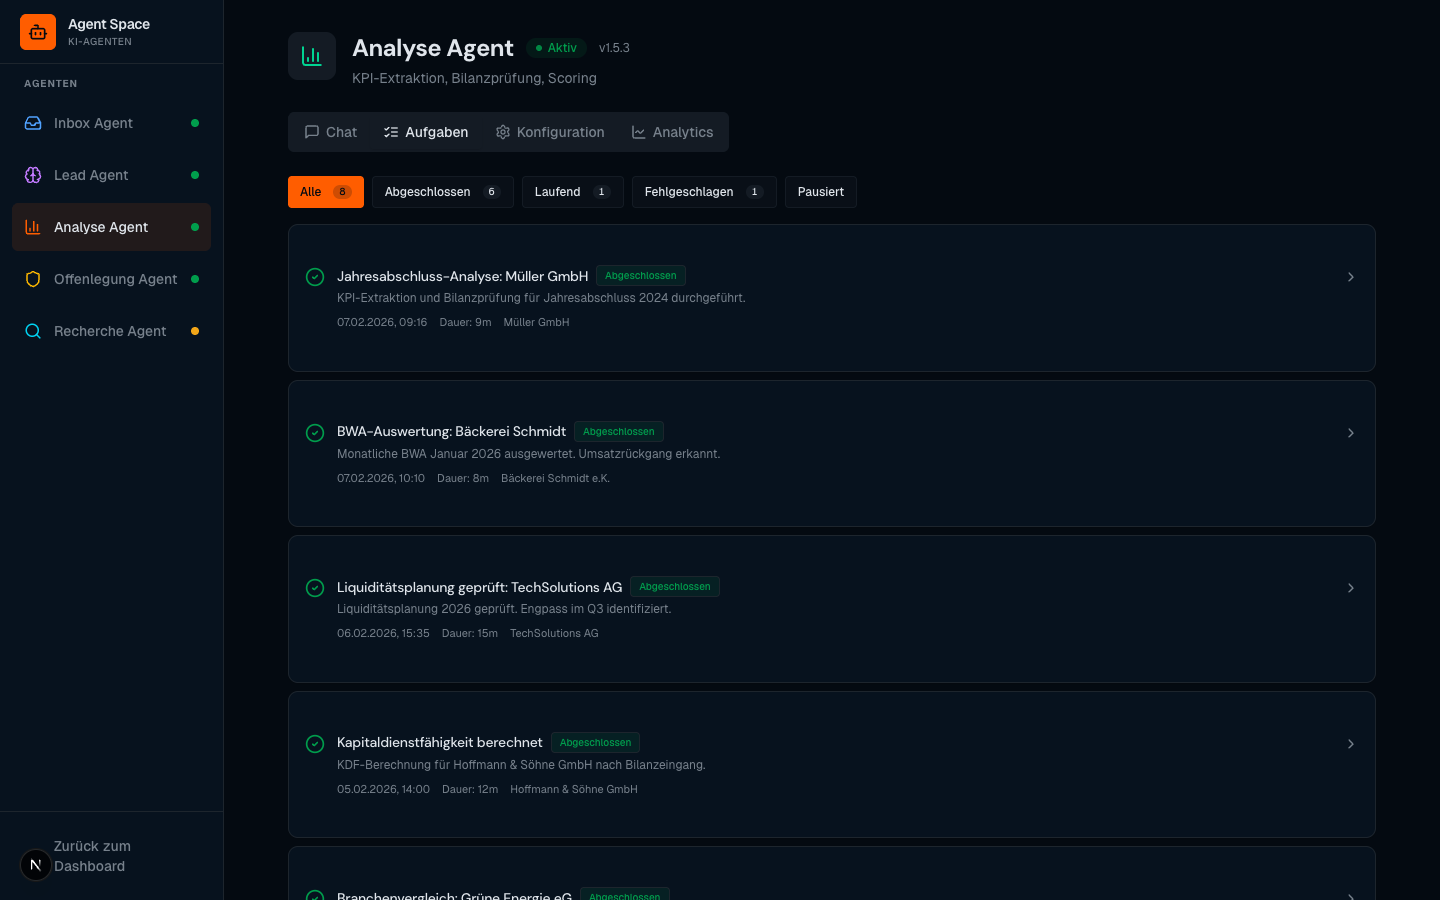Click the Recherche Agent magnifier icon
The width and height of the screenshot is (1440, 900).
(x=33, y=331)
